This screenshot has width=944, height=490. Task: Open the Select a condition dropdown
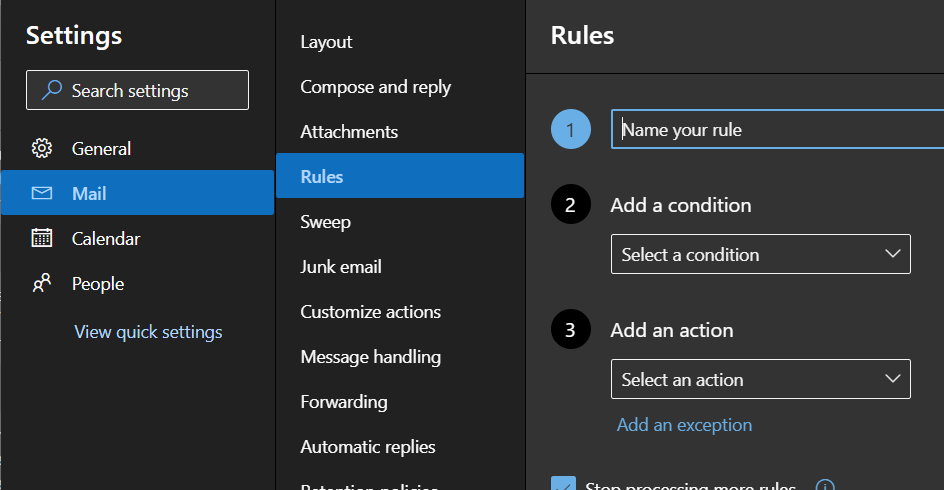[x=760, y=255]
